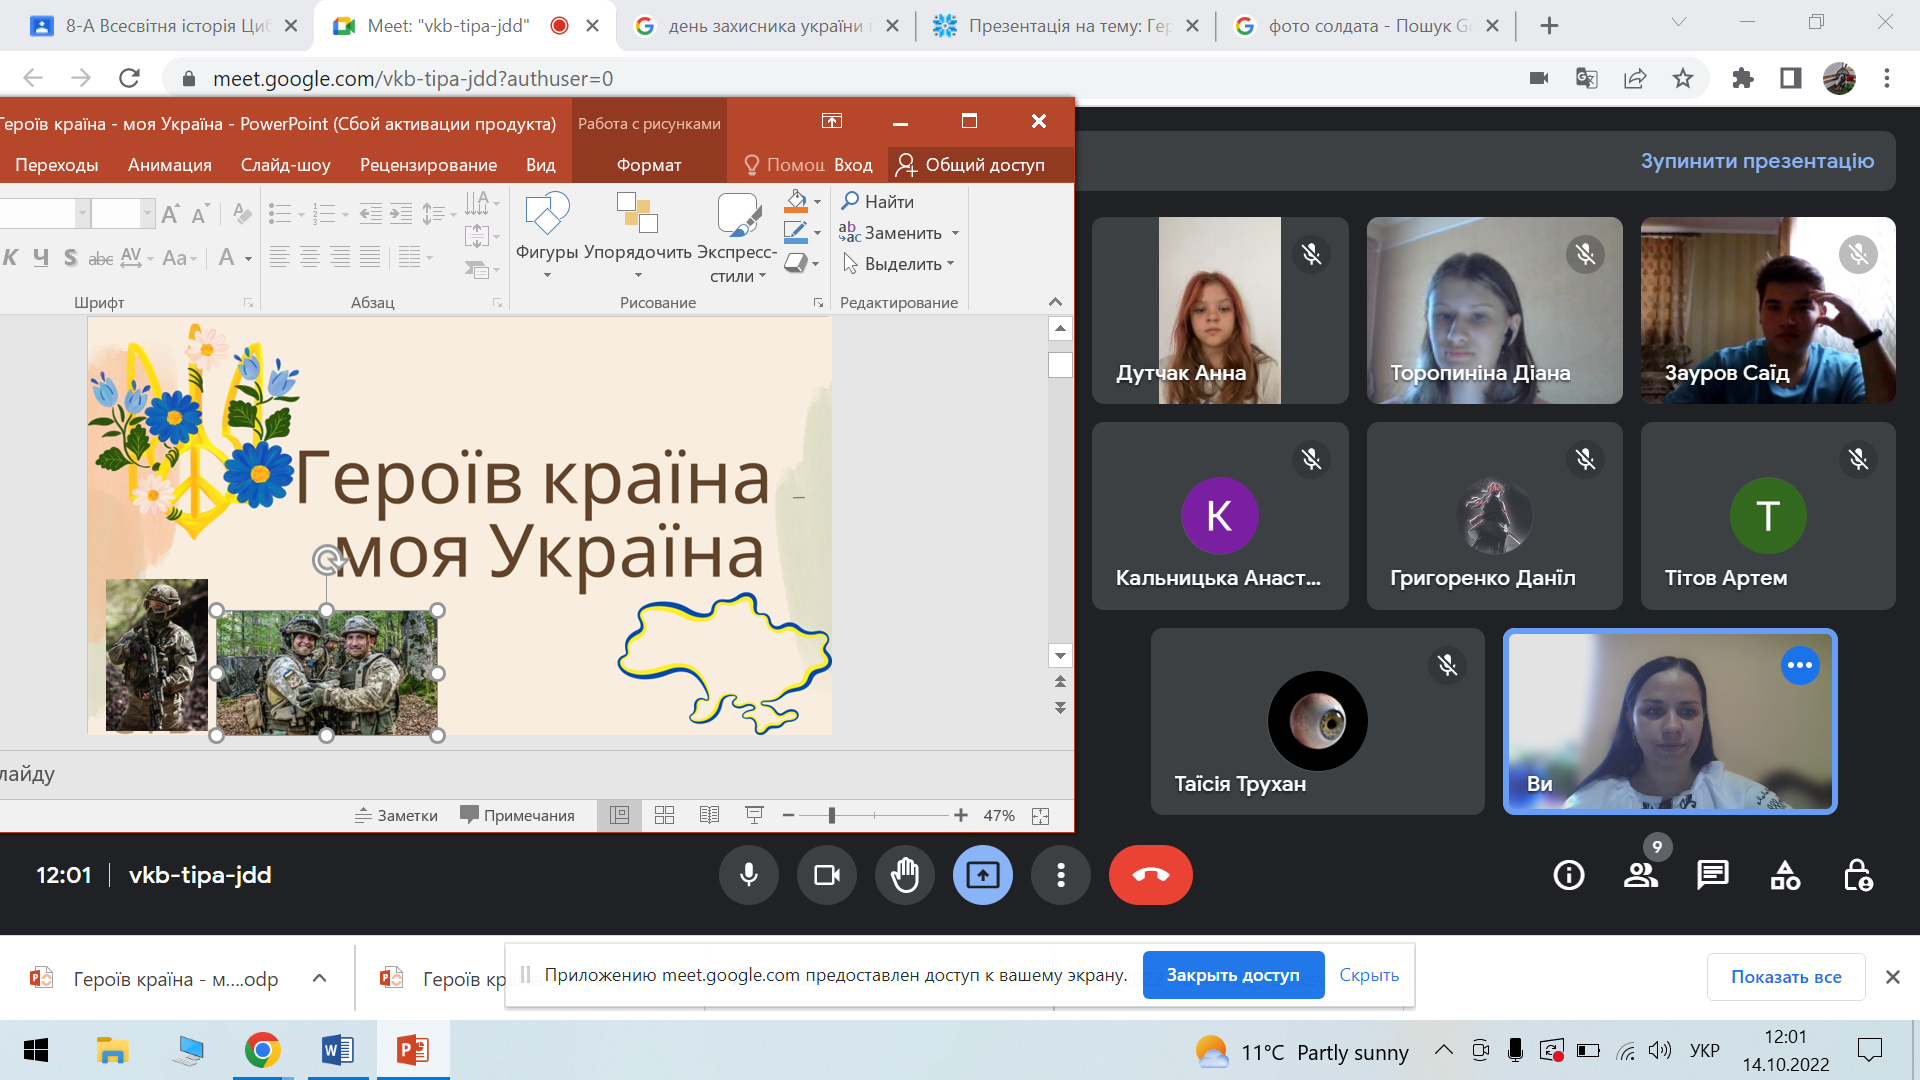Screen dimensions: 1920x1080
Task: Select the single soldier photo on the slide
Action: (157, 655)
